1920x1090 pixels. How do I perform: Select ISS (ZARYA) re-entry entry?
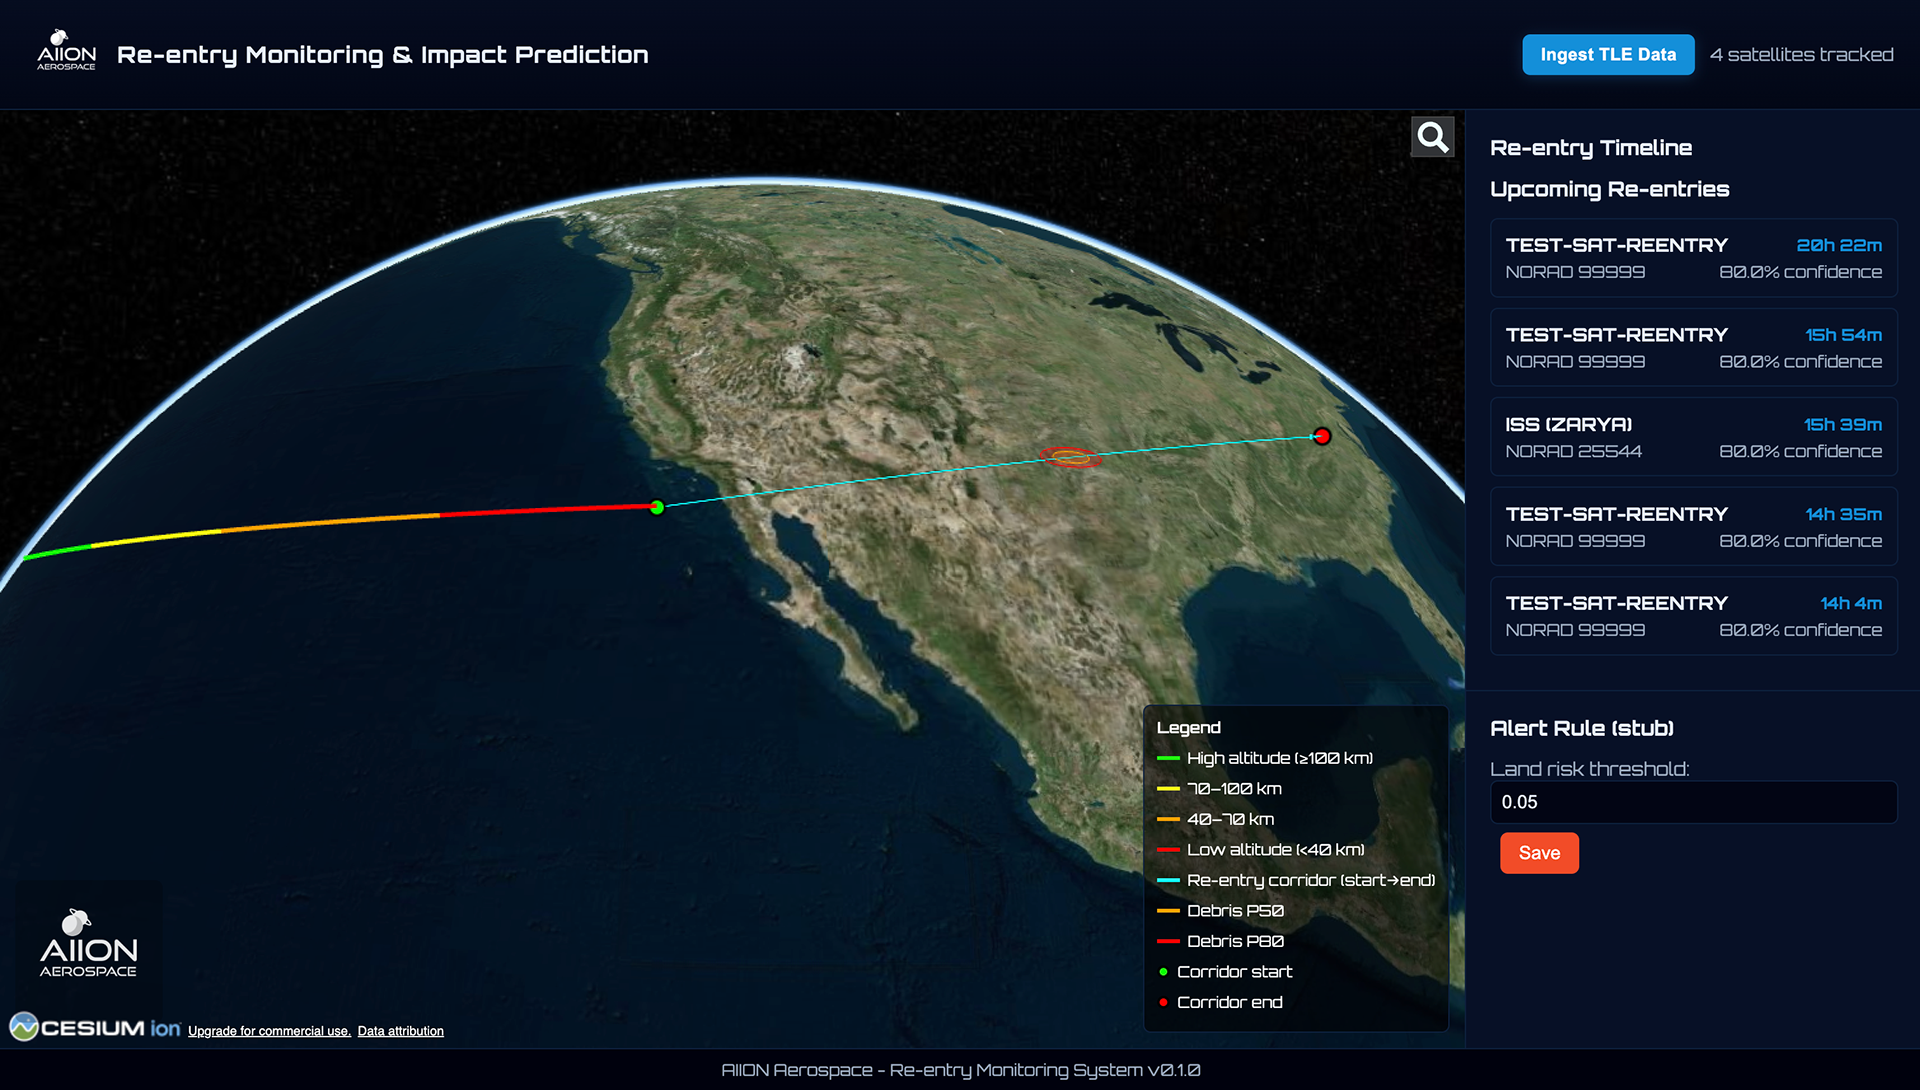[x=1693, y=437]
